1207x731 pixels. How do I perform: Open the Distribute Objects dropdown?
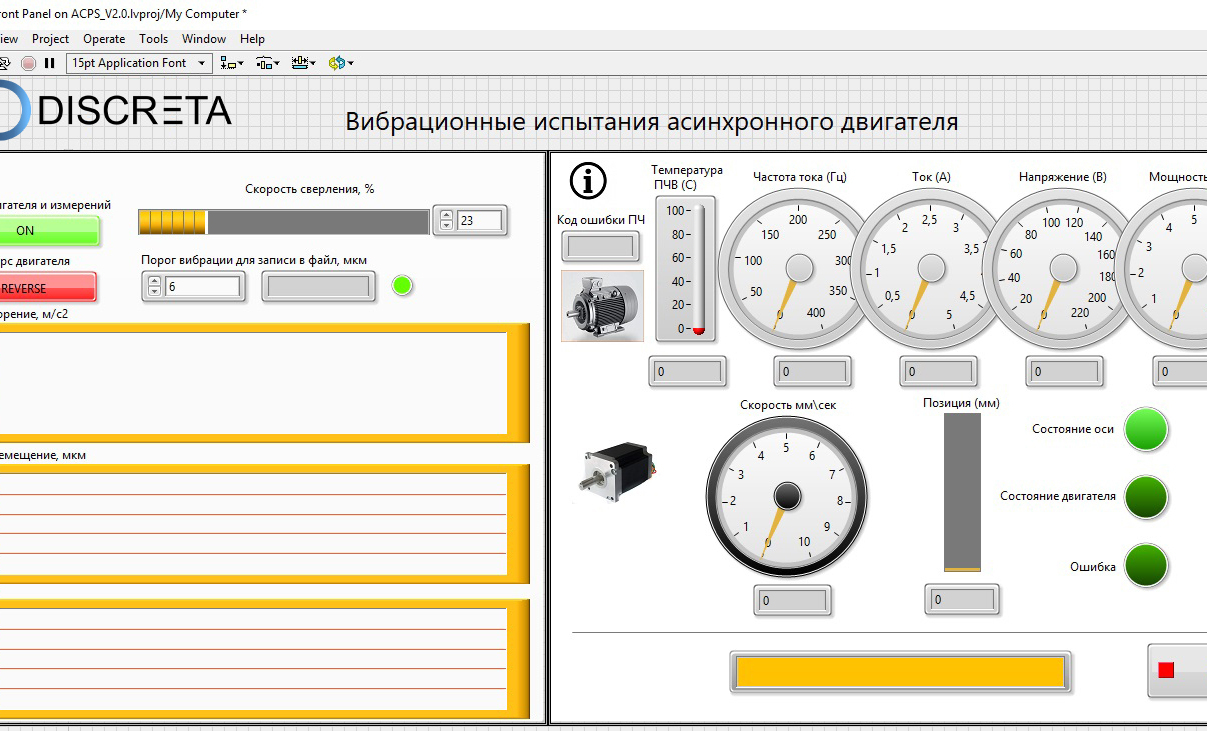pyautogui.click(x=267, y=63)
